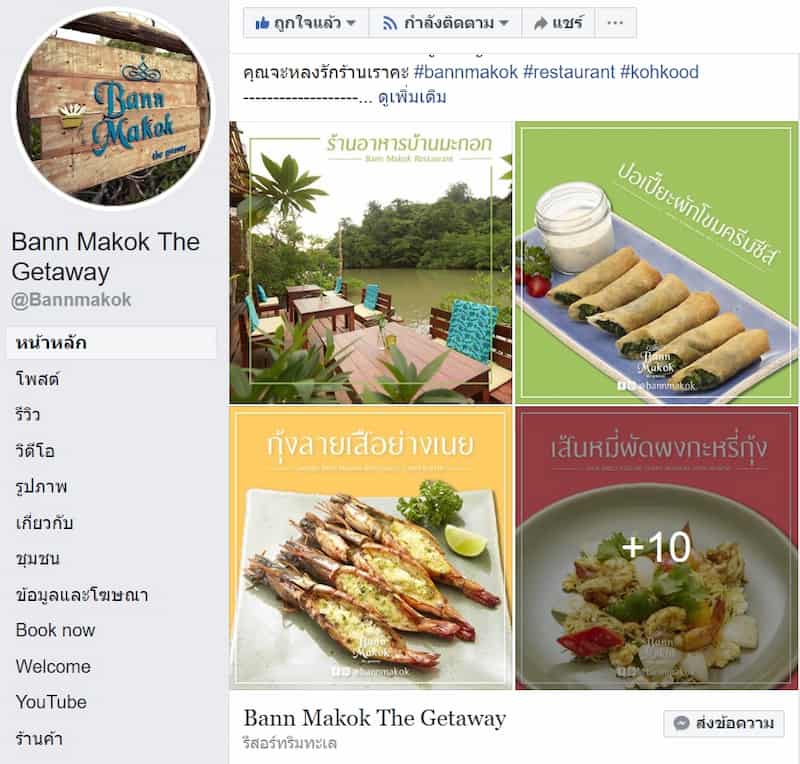Click the Messenger icon in send message button
Viewport: 800px width, 764px height.
click(681, 723)
